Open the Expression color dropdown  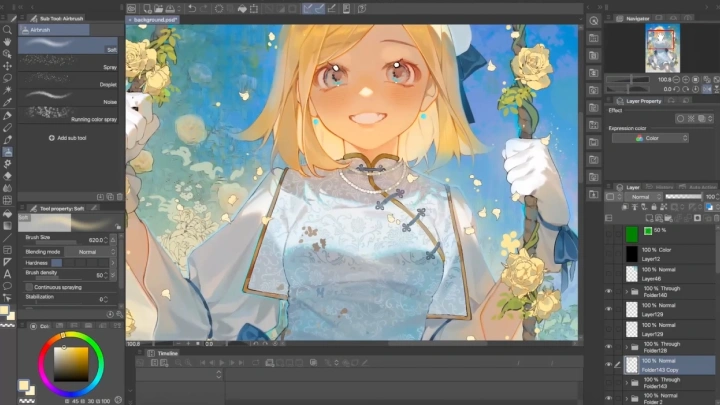(650, 138)
